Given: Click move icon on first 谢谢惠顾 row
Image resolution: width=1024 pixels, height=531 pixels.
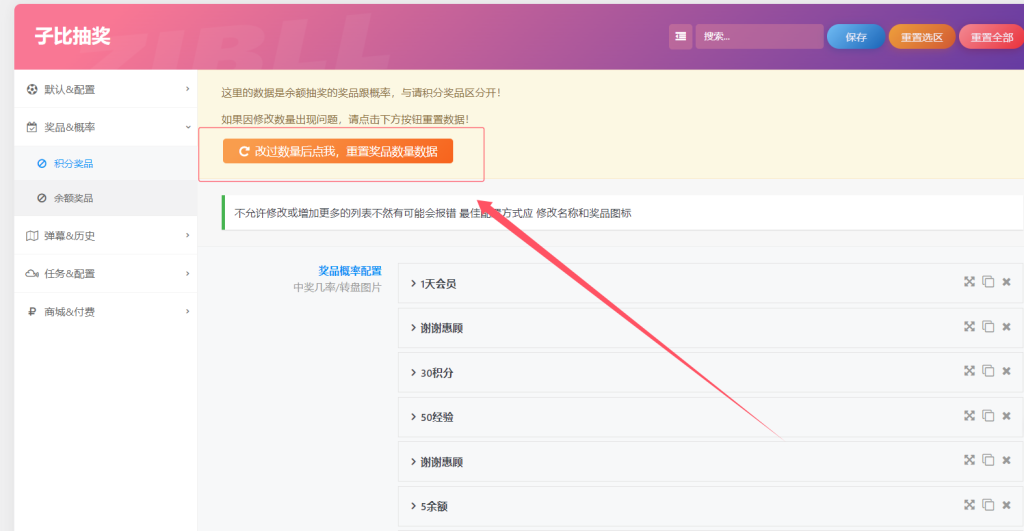Looking at the screenshot, I should click(x=969, y=326).
